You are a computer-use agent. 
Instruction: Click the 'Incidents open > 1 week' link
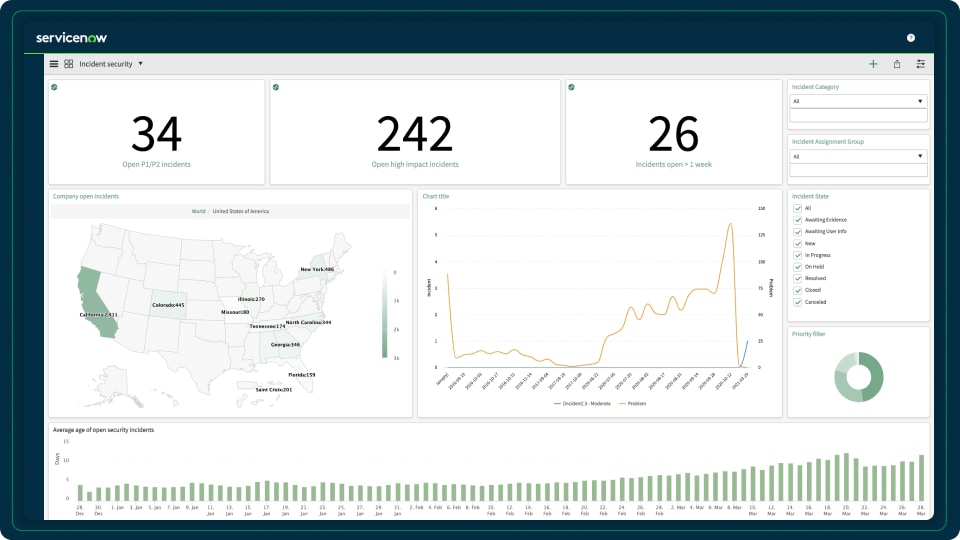coord(673,164)
